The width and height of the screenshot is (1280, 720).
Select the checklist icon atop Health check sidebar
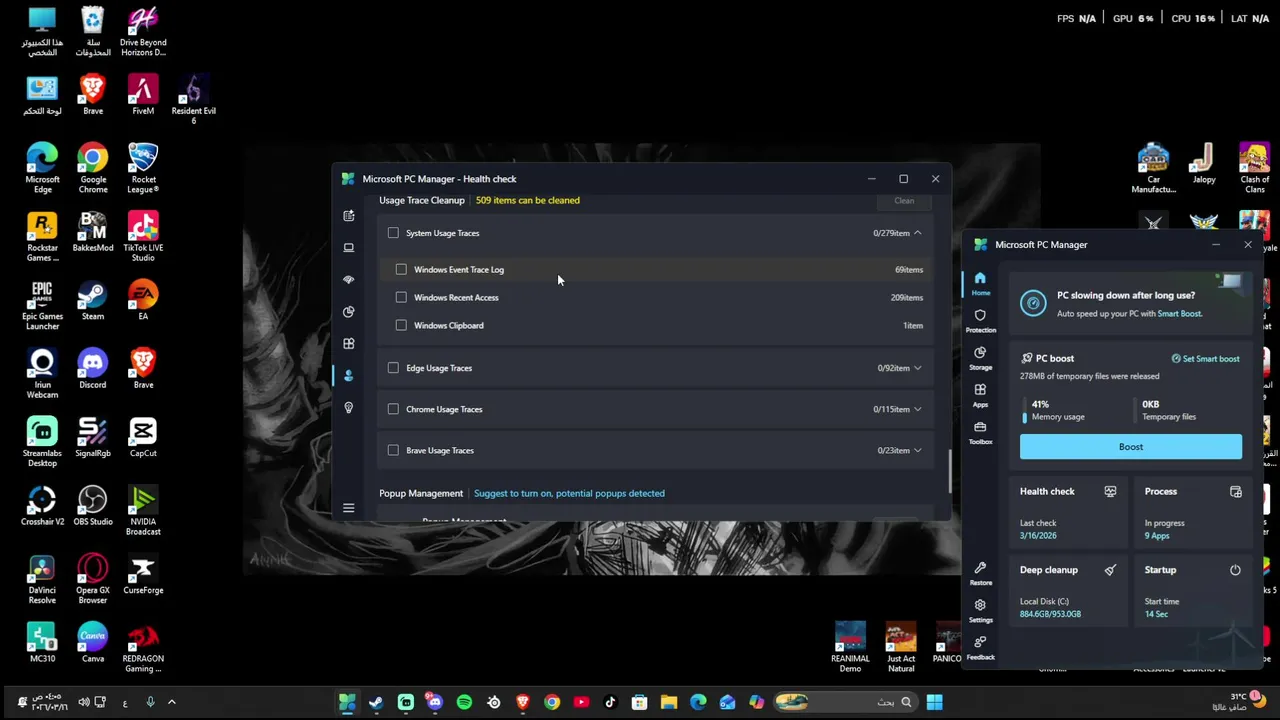tap(348, 216)
